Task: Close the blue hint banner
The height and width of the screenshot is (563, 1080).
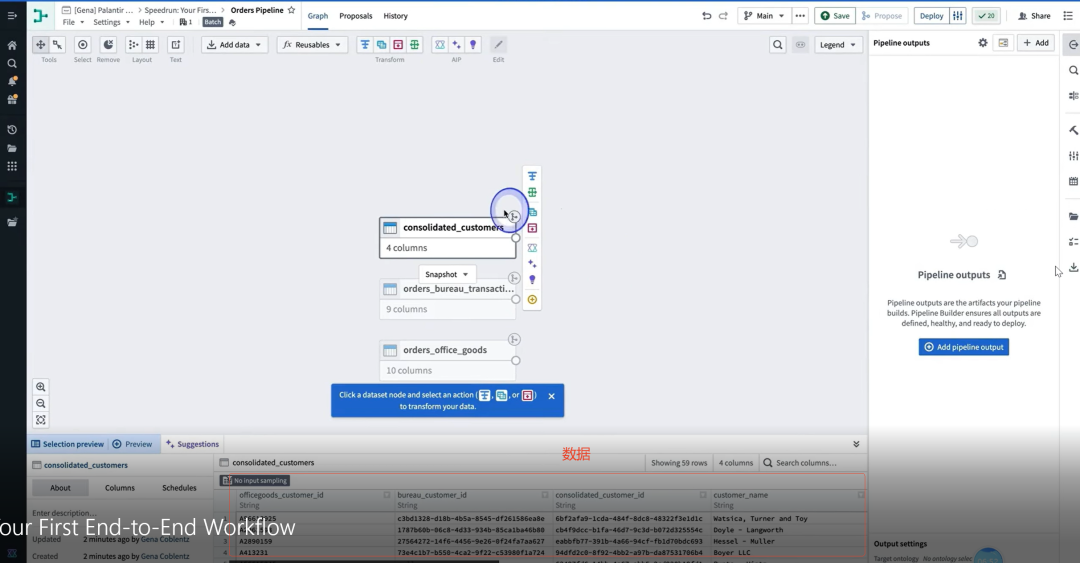Action: tap(551, 396)
